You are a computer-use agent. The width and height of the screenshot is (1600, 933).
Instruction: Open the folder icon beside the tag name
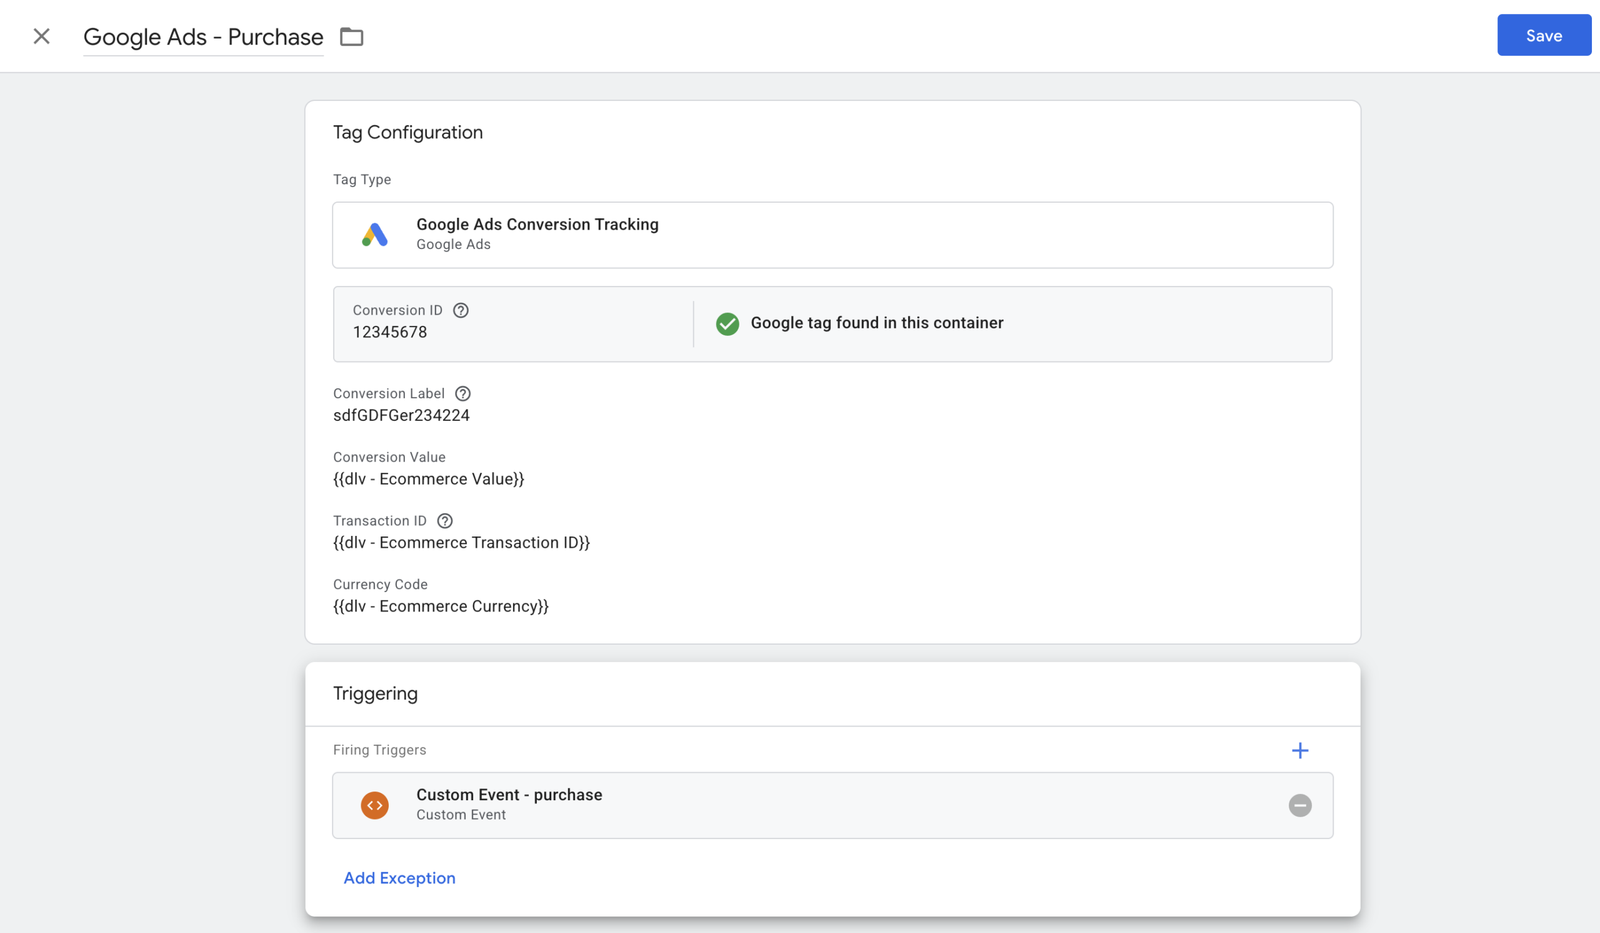351,36
